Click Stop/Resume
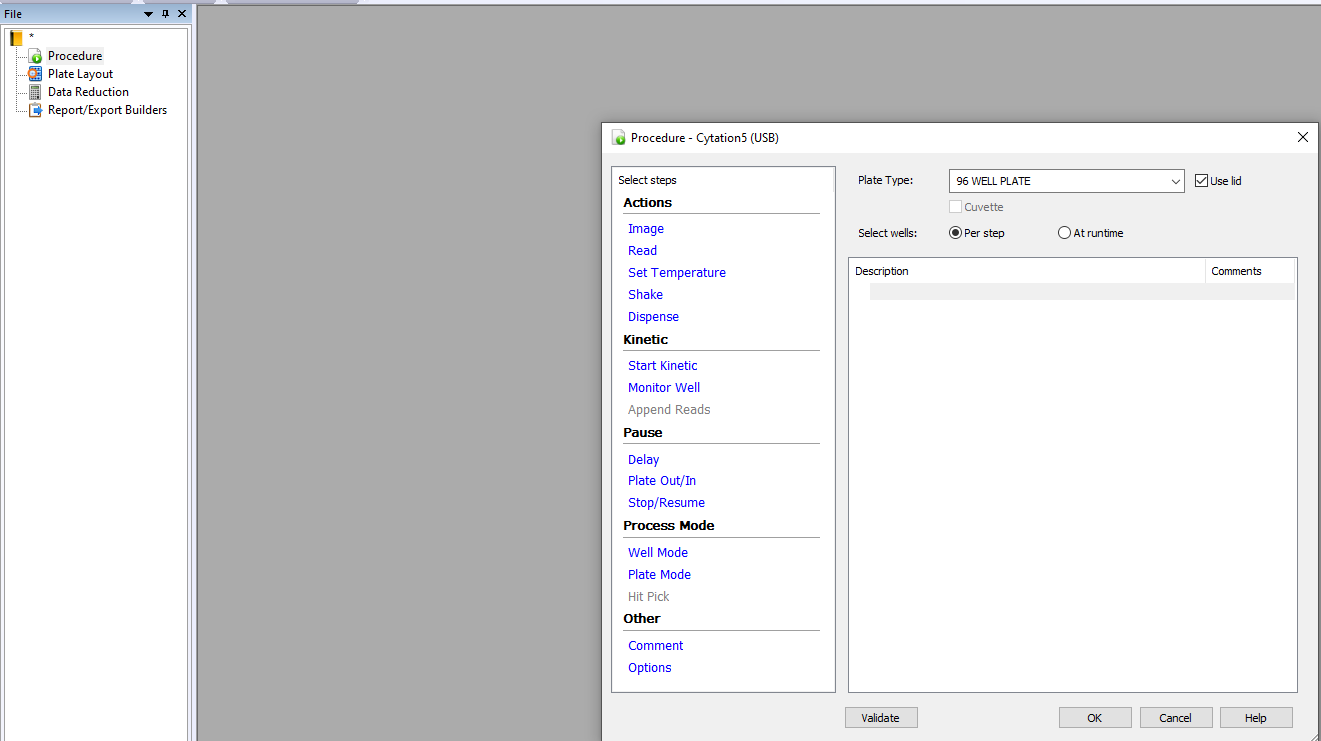 pos(667,503)
